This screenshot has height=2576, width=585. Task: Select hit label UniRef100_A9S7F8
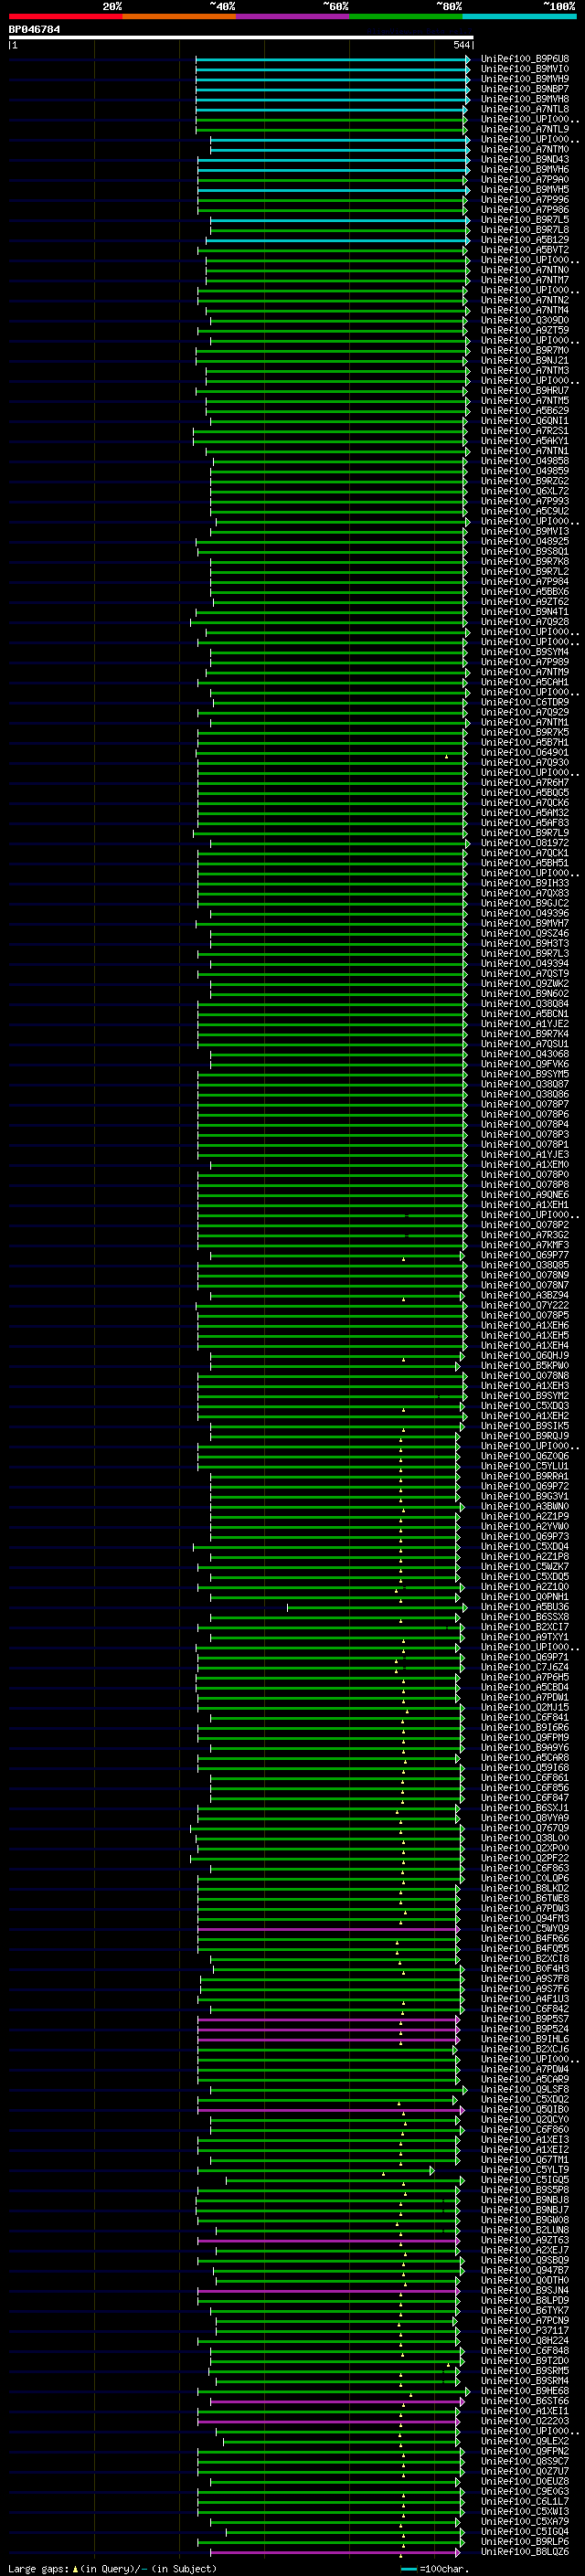click(525, 1979)
